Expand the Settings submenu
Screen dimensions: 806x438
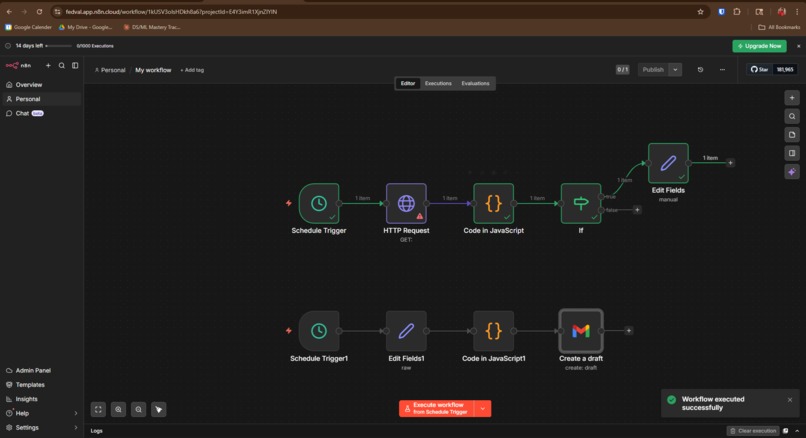tap(76, 428)
